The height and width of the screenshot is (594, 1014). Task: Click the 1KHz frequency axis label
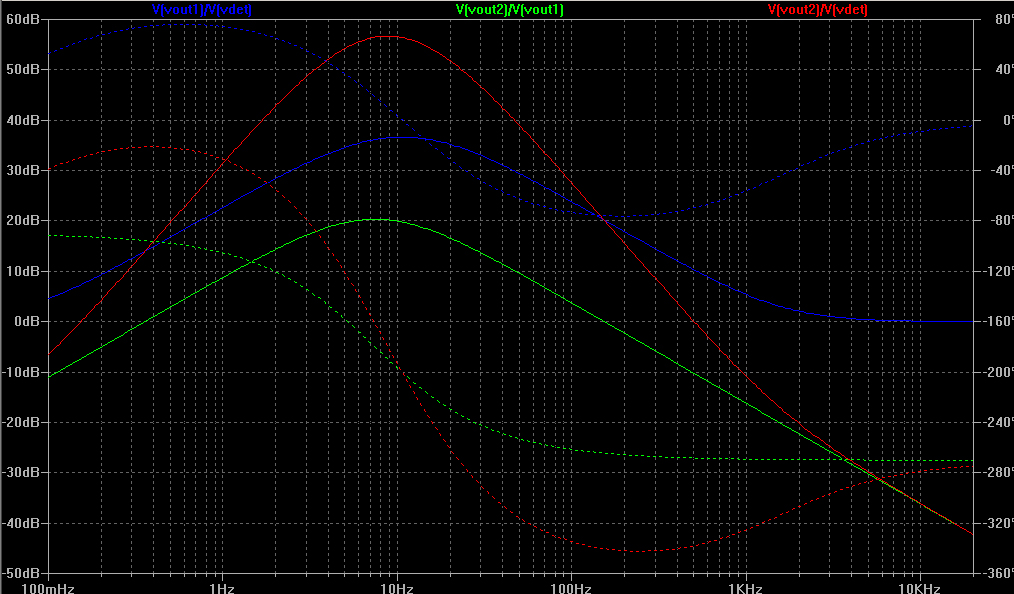click(x=746, y=588)
